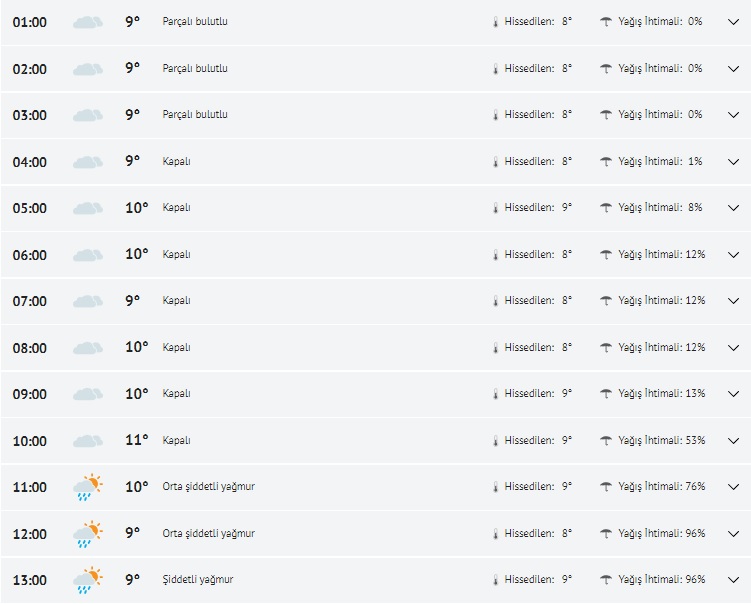Click the cloud icon for 06:00

pyautogui.click(x=88, y=255)
